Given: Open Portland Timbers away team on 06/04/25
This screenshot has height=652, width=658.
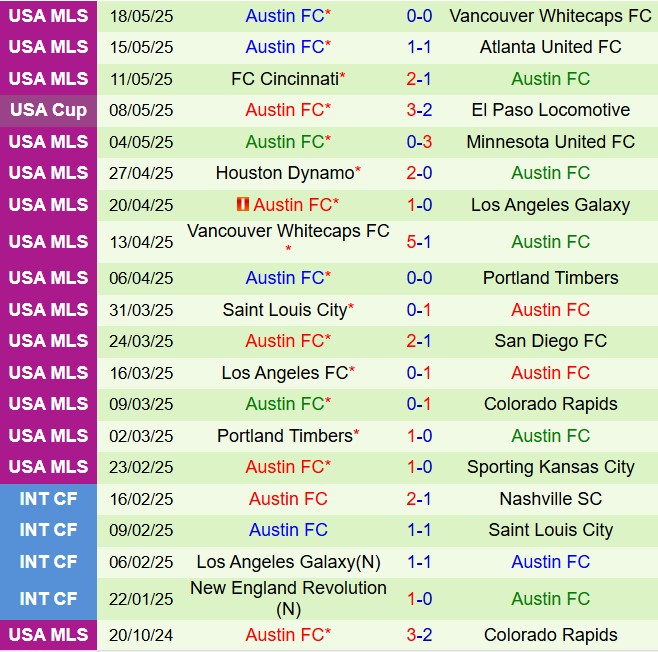Looking at the screenshot, I should click(550, 278).
